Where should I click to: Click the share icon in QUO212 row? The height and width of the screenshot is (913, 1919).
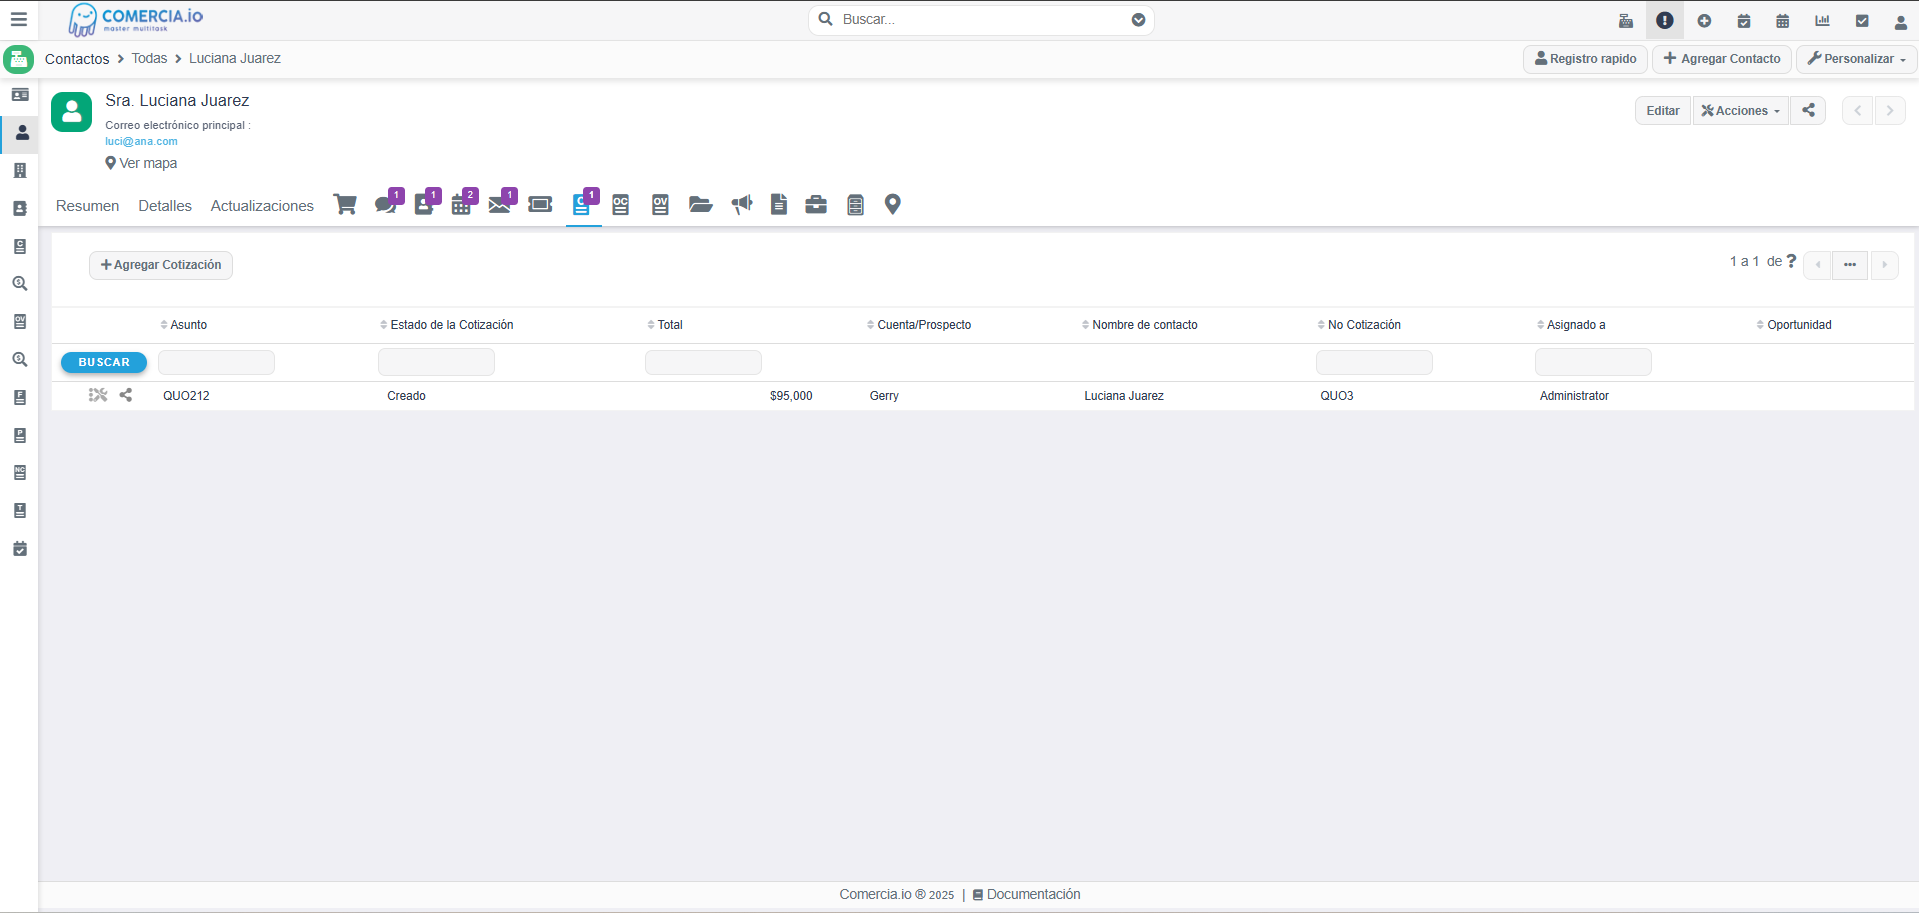pos(126,395)
